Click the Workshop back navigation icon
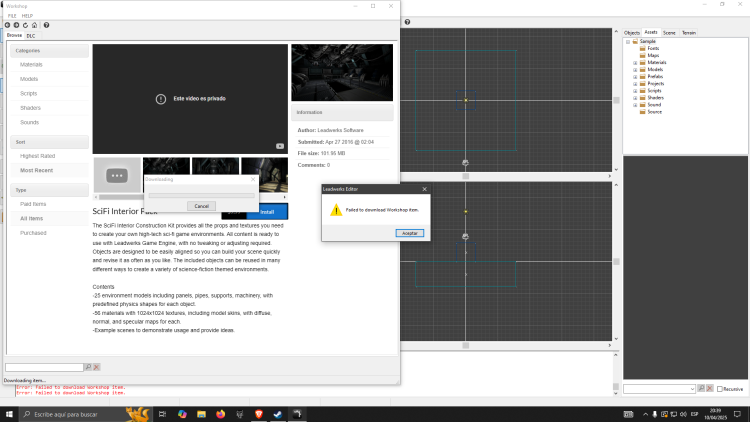The width and height of the screenshot is (750, 422). pyautogui.click(x=9, y=25)
